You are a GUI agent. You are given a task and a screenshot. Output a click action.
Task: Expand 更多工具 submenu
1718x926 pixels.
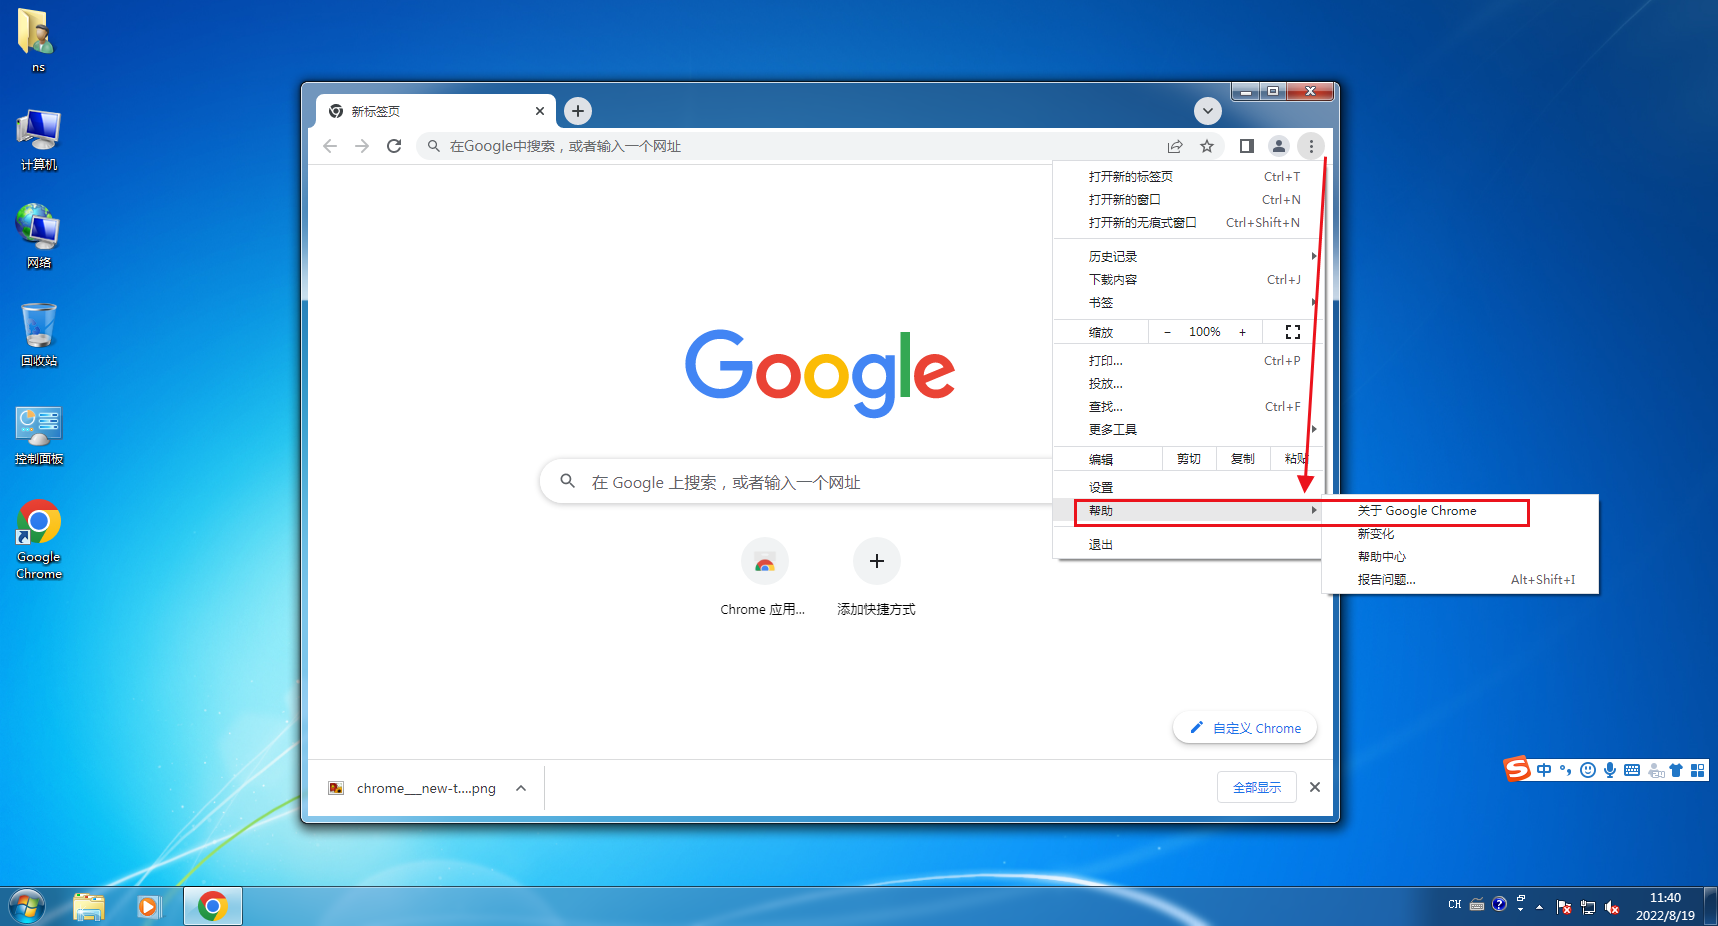(1188, 430)
